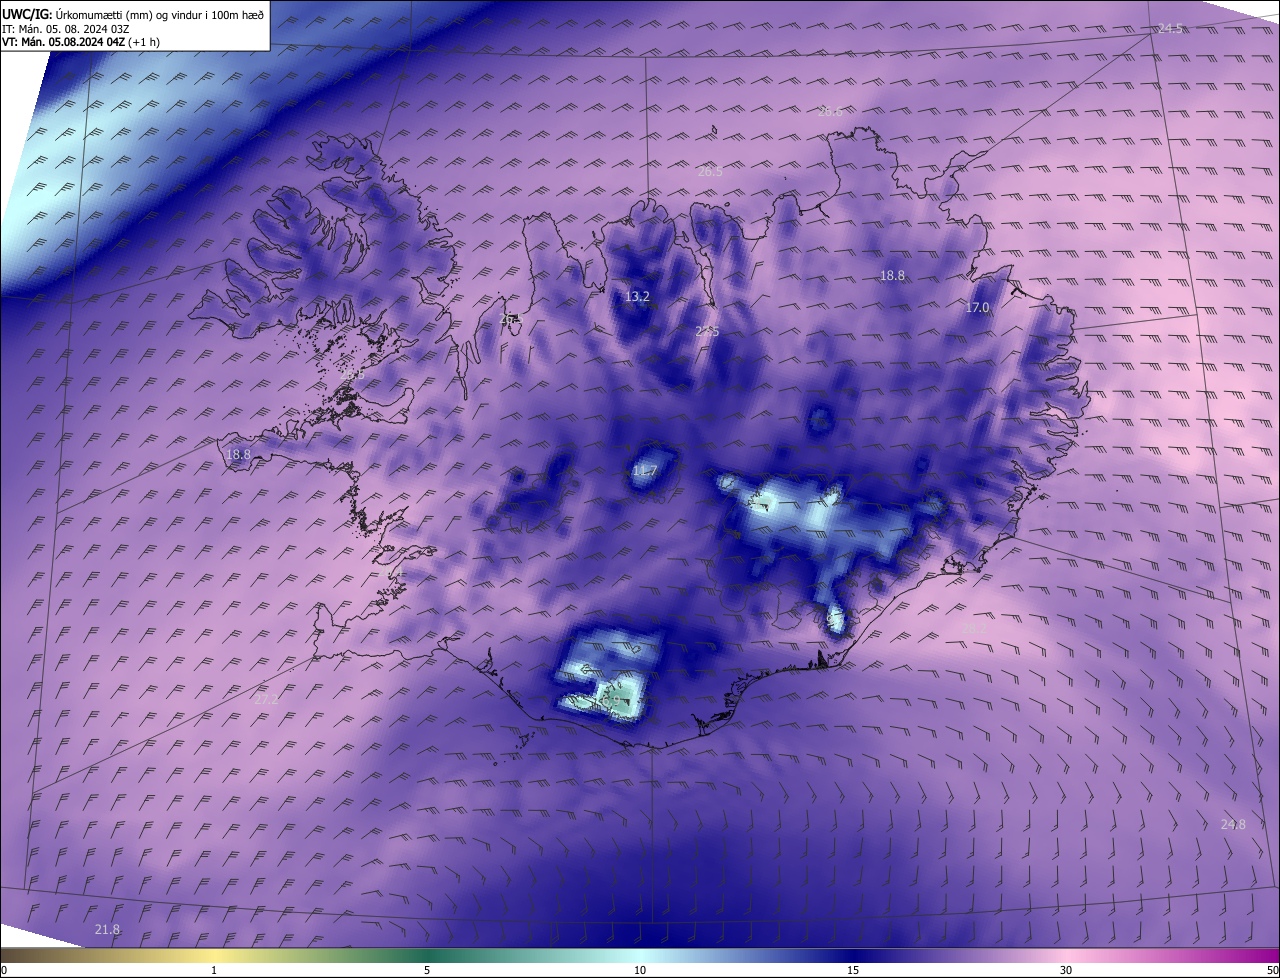Click the 30 tick on the colour scale
Viewport: 1280px width, 978px height.
click(x=1066, y=970)
